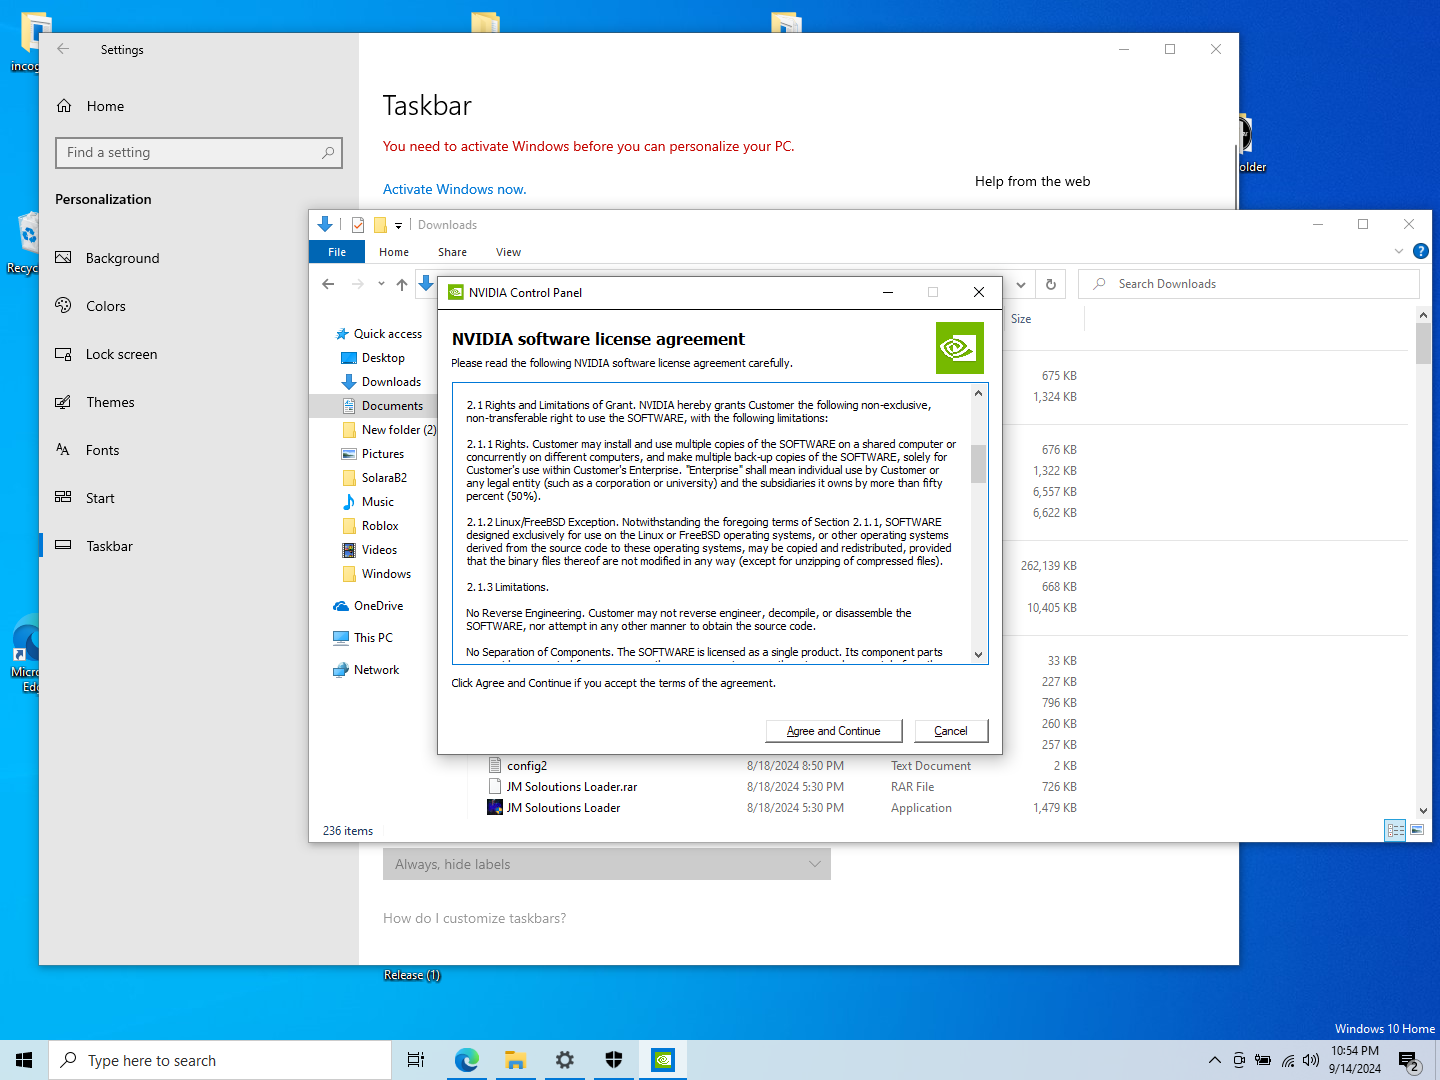This screenshot has width=1440, height=1080.
Task: Select Pictures in Explorer sidebar
Action: point(383,454)
